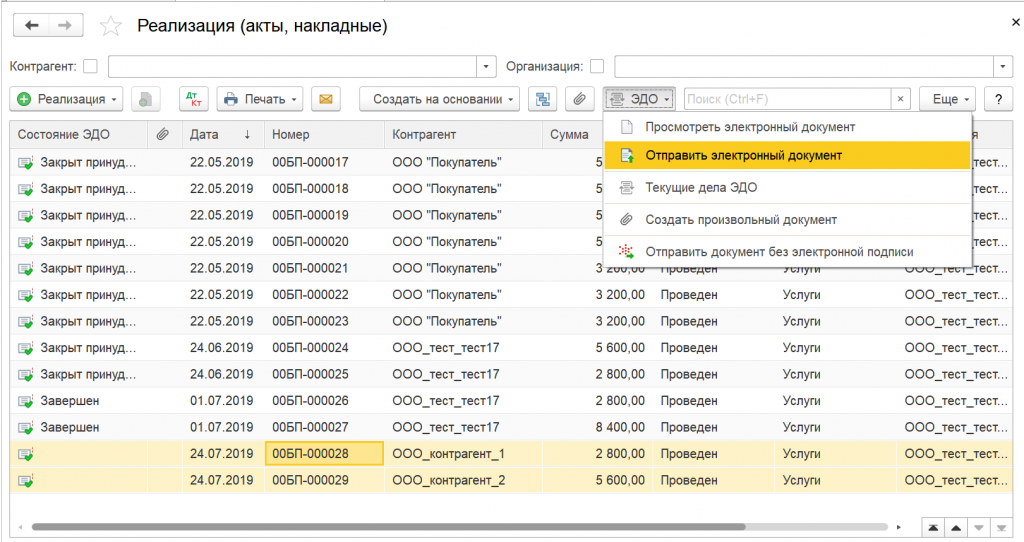Screen dimensions: 1024x542
Task: Click the horizontal scrollbar thumb
Action: 389,527
